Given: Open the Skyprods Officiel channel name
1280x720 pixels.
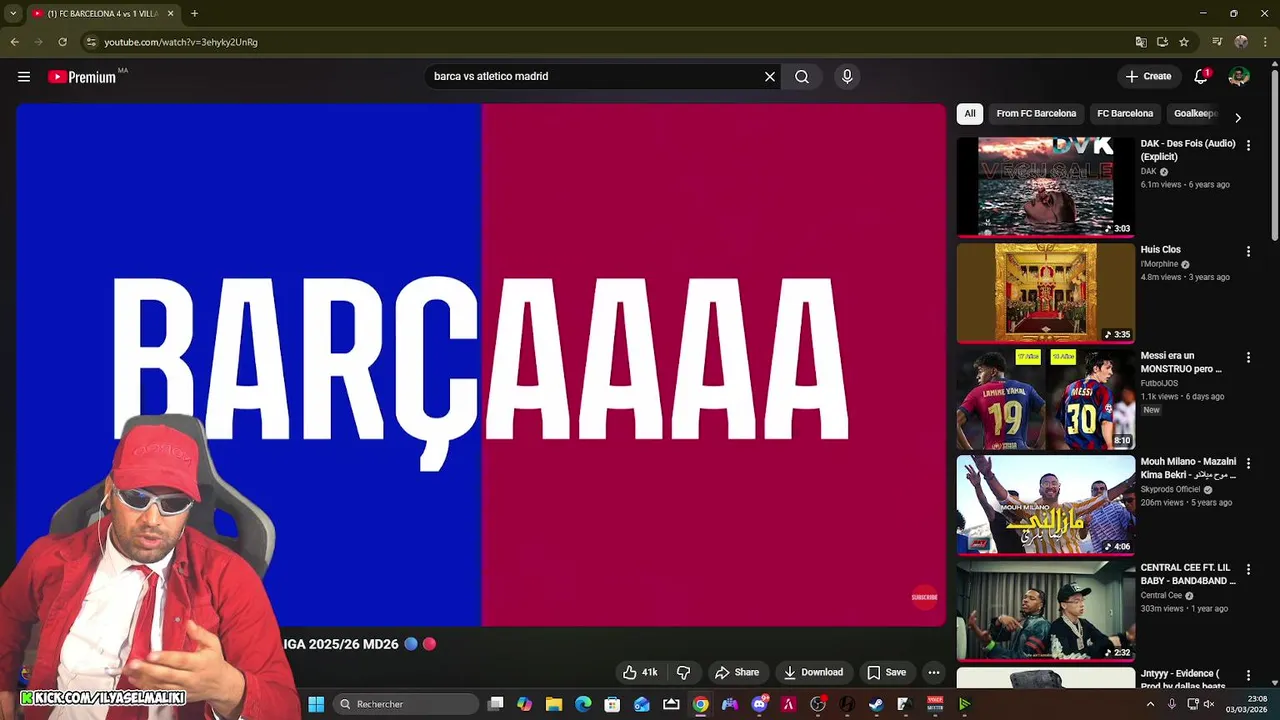Looking at the screenshot, I should coord(1170,489).
